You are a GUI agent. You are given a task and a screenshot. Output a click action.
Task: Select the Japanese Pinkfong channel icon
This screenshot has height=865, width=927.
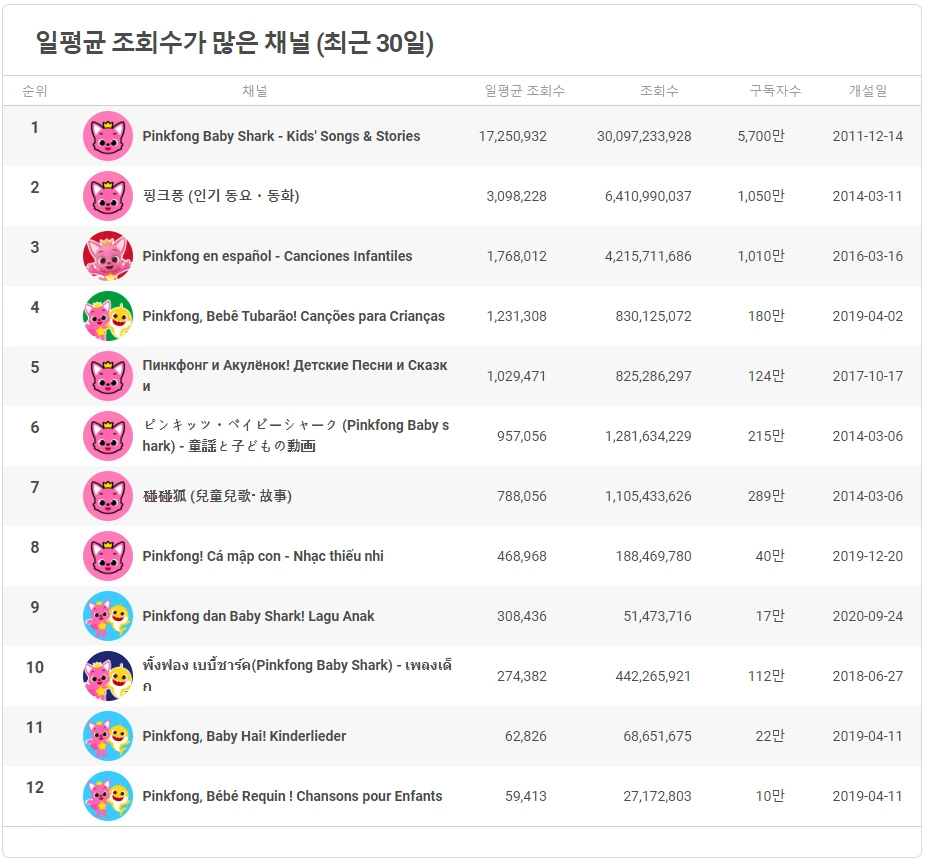[107, 435]
